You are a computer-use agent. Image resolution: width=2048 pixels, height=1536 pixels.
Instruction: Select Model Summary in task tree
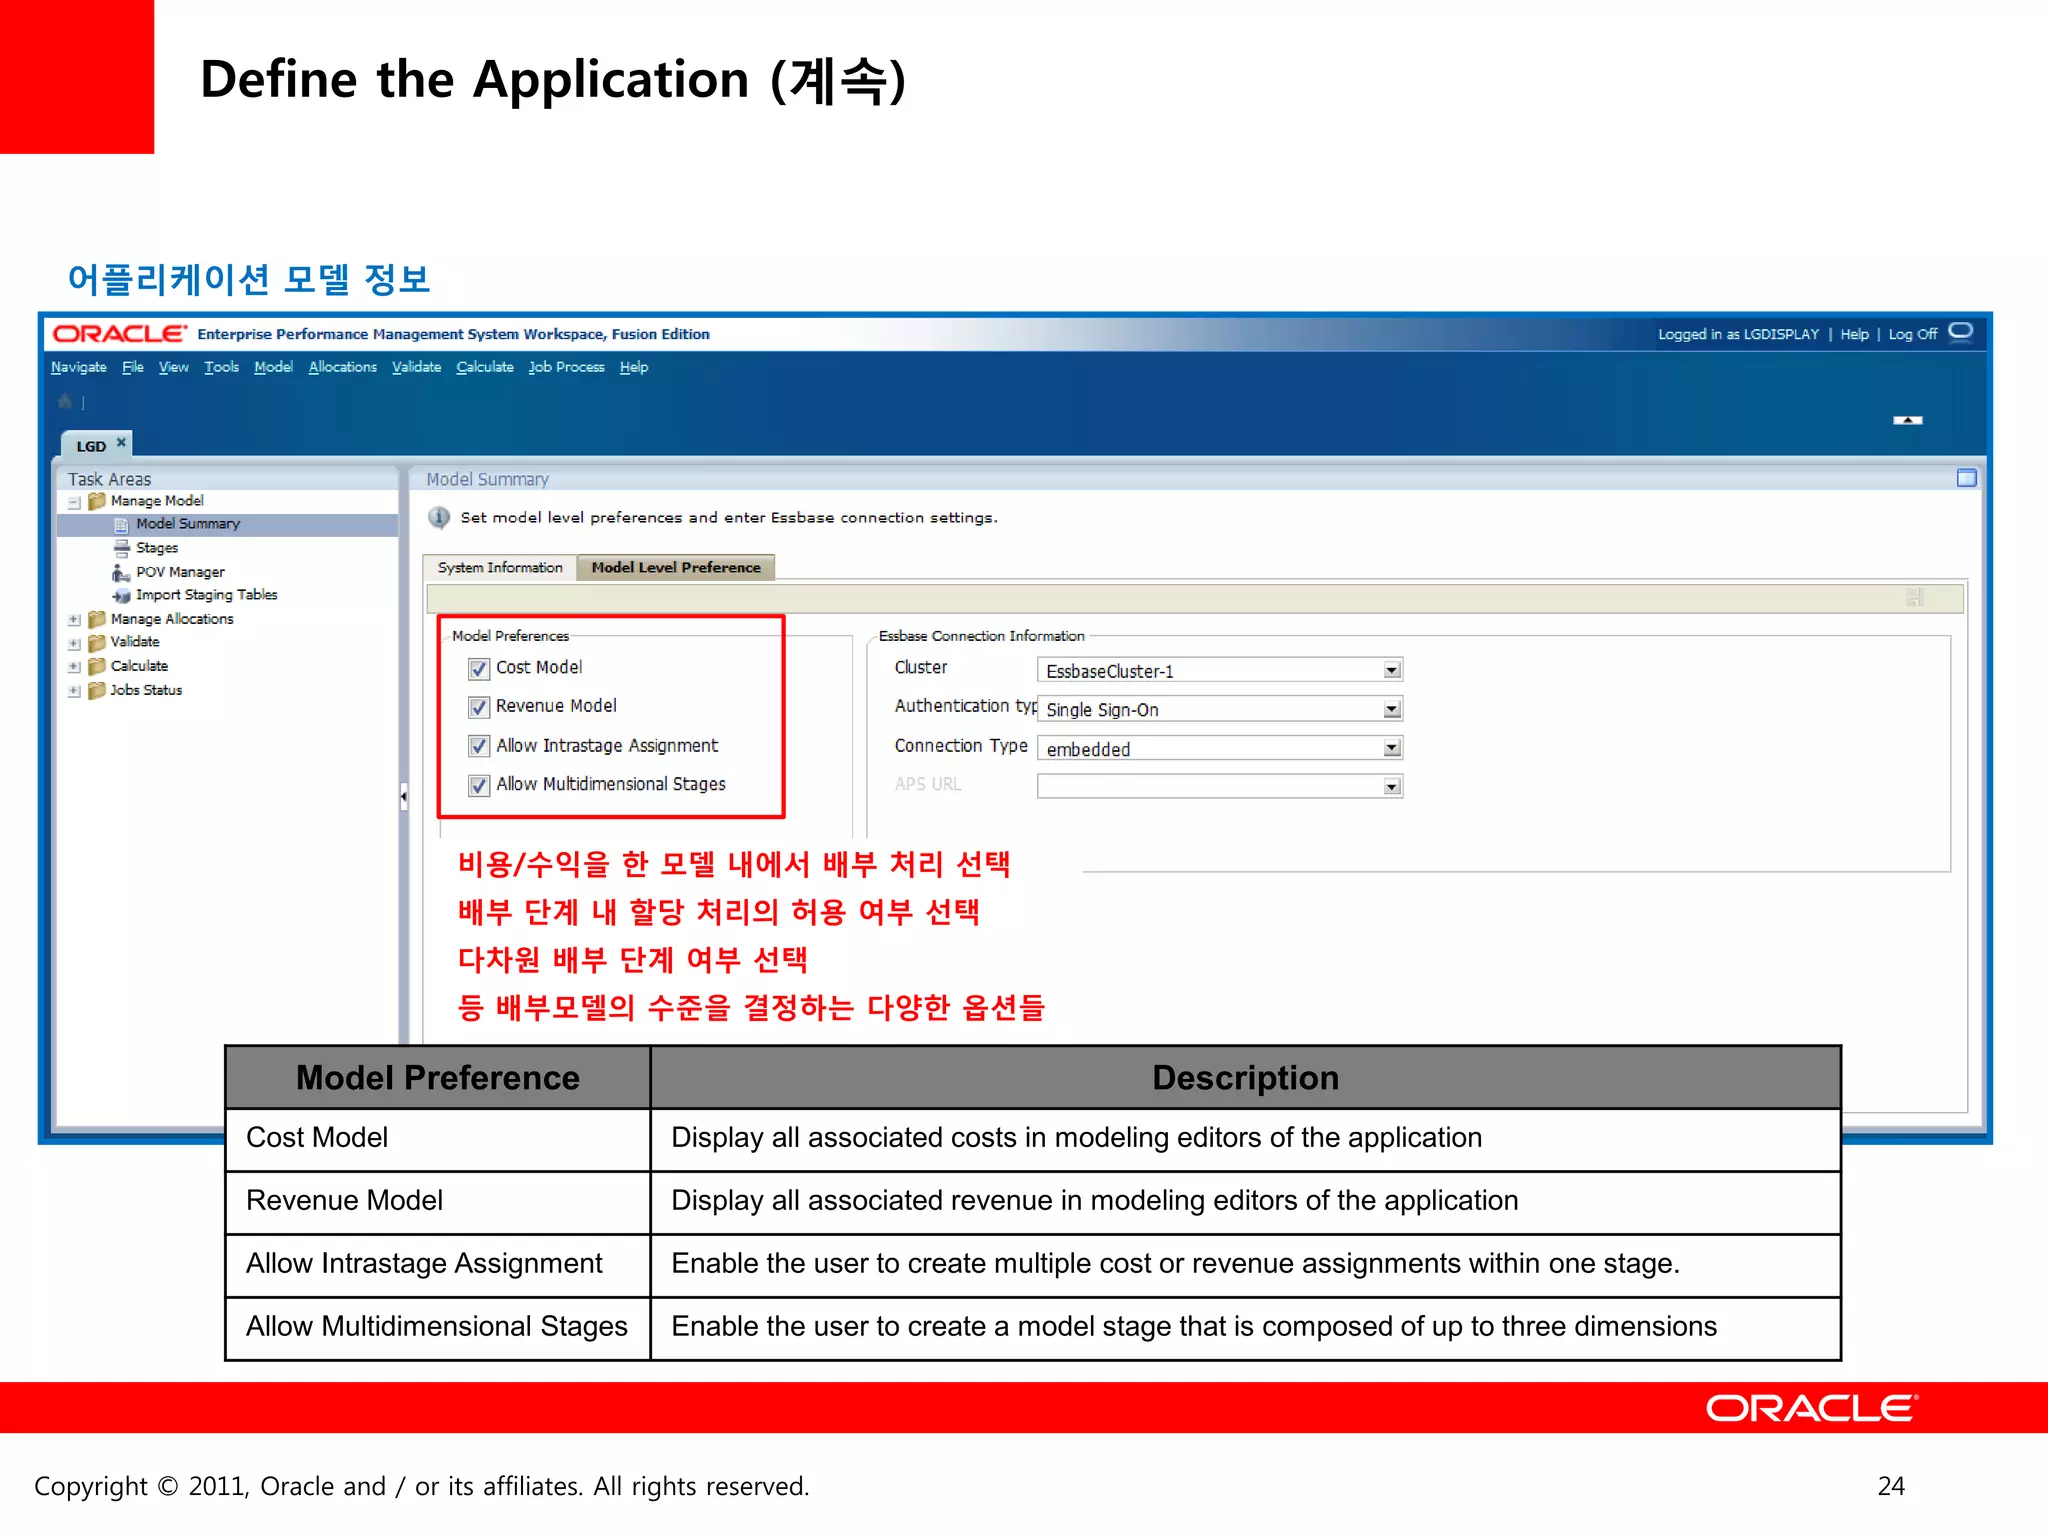[x=188, y=524]
